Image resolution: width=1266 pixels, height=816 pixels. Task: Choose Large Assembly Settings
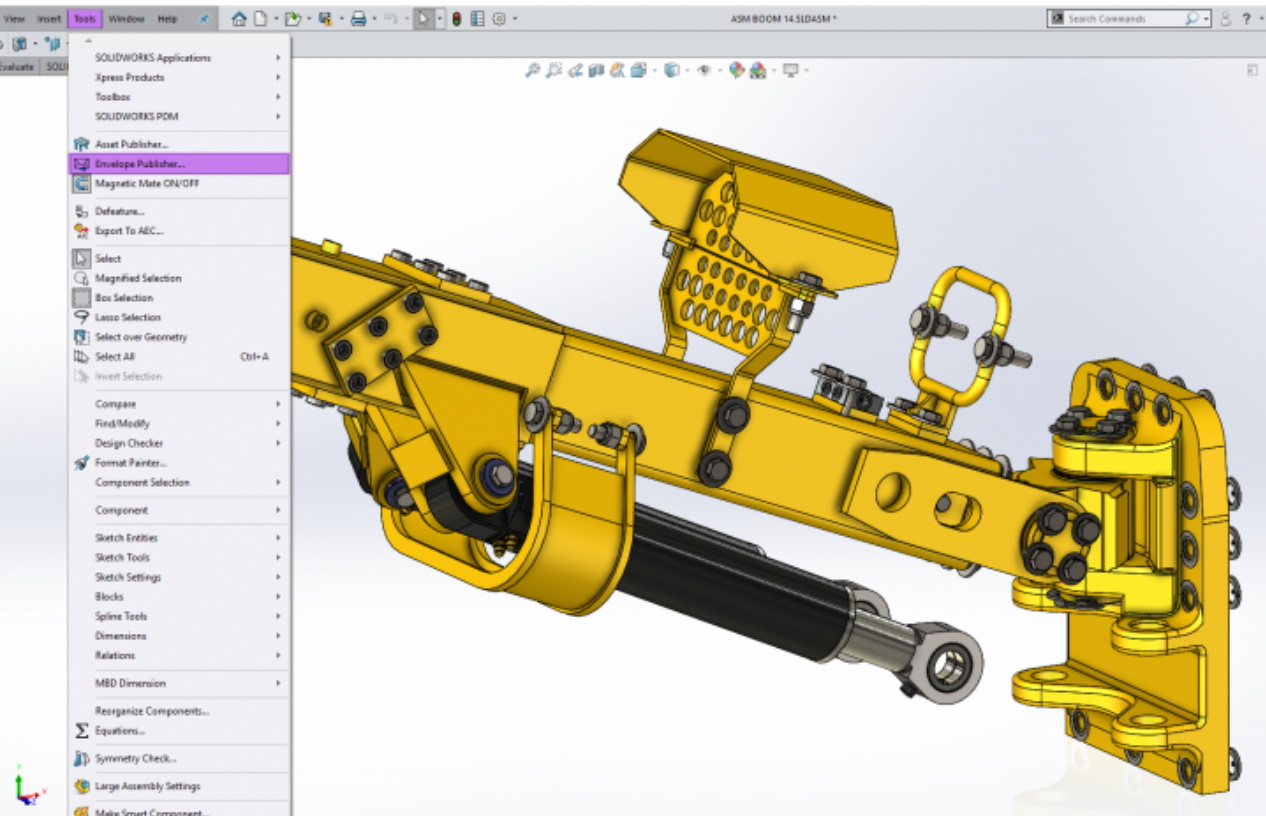click(147, 787)
